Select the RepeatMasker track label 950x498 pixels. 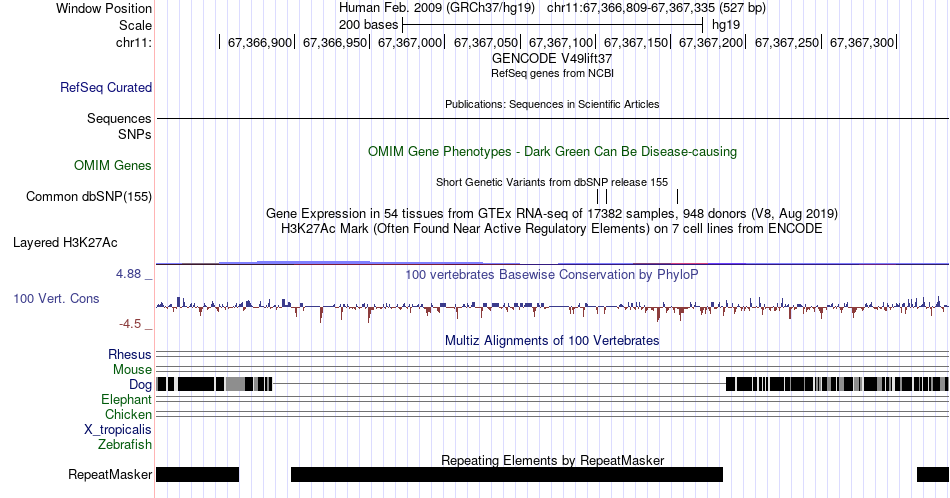pyautogui.click(x=110, y=474)
